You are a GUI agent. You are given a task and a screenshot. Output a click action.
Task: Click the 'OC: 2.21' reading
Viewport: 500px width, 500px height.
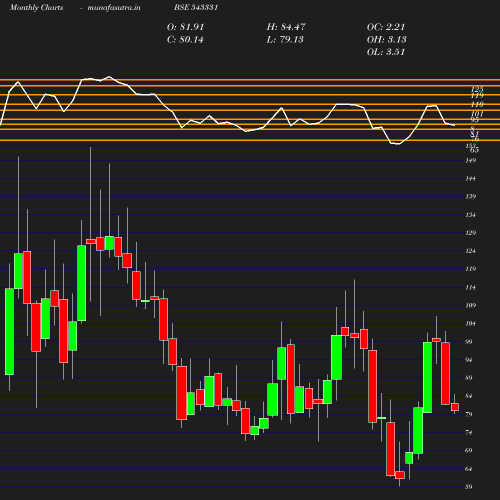[x=386, y=27]
